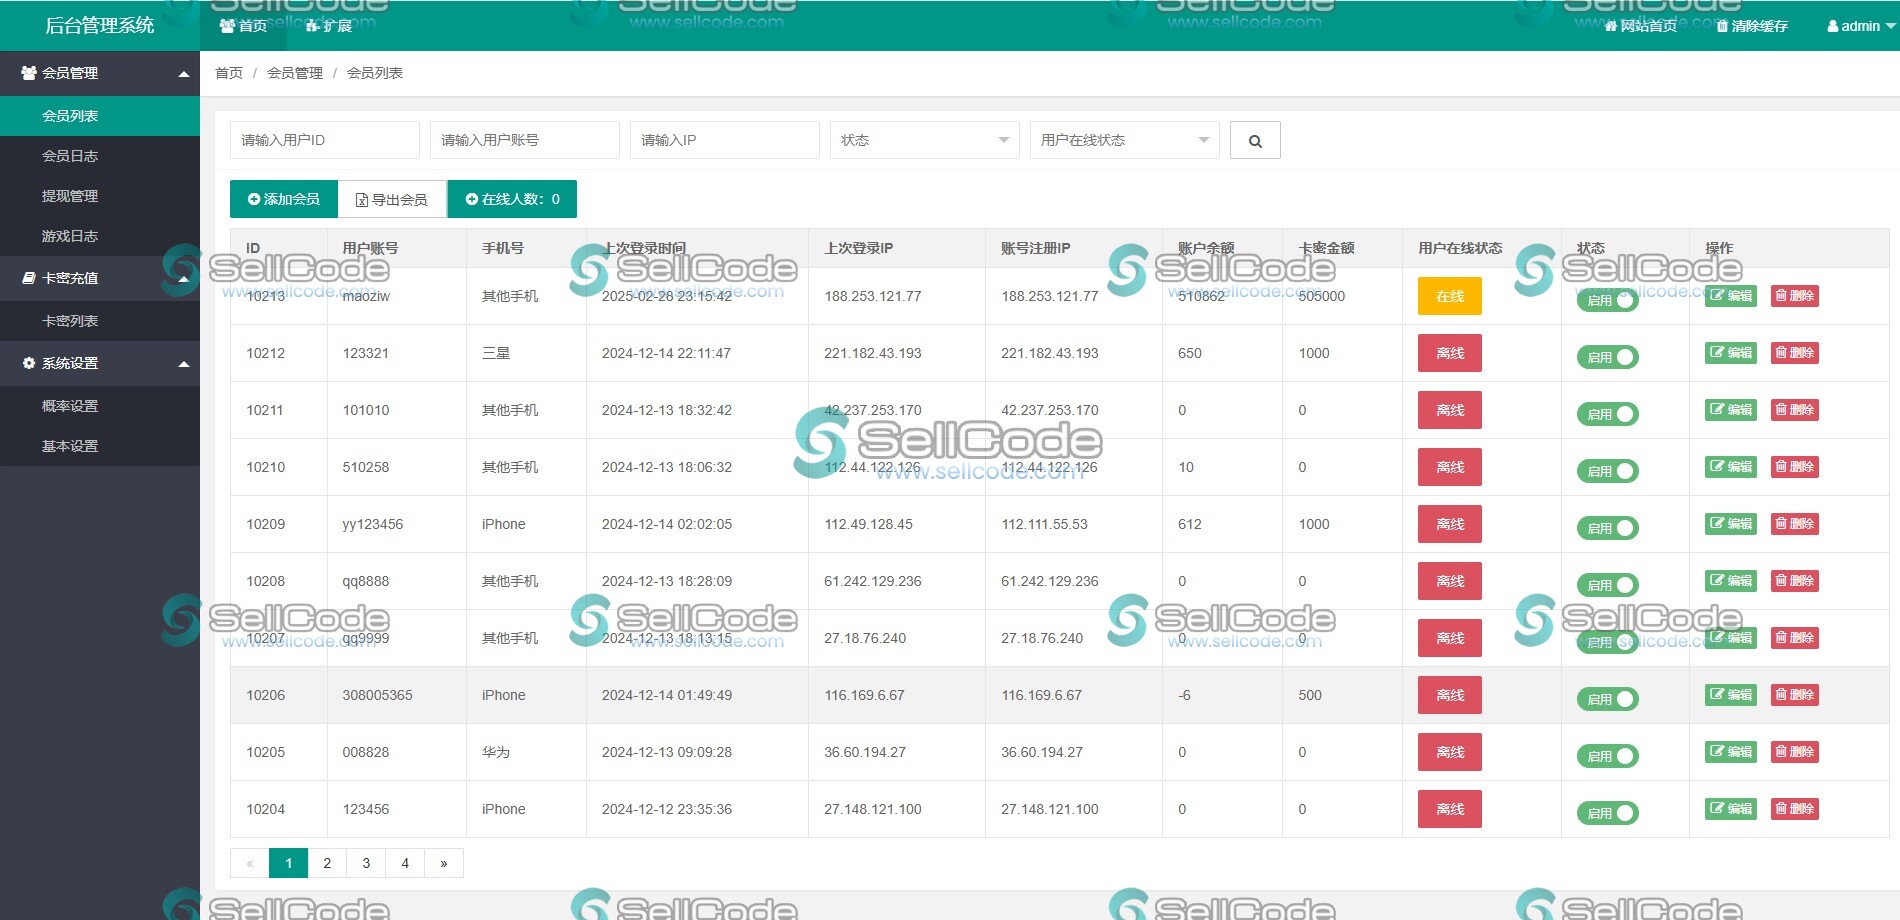Click the search magnifier icon
Image resolution: width=1900 pixels, height=920 pixels.
tap(1255, 140)
